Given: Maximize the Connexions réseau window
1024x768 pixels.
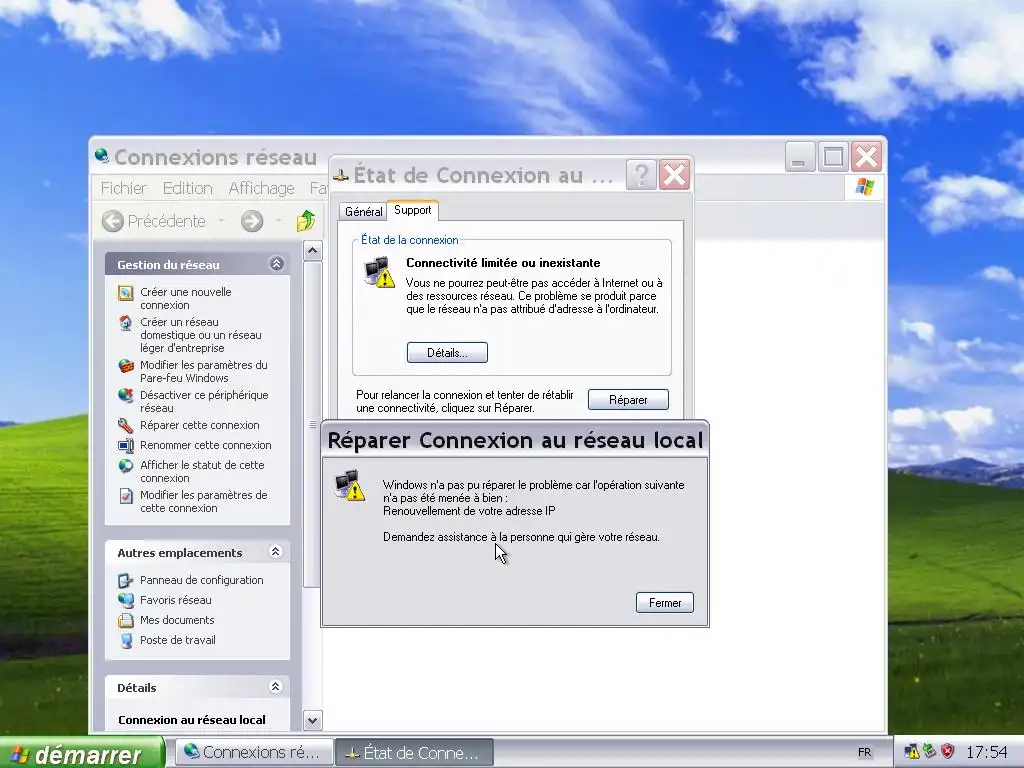Looking at the screenshot, I should [833, 157].
